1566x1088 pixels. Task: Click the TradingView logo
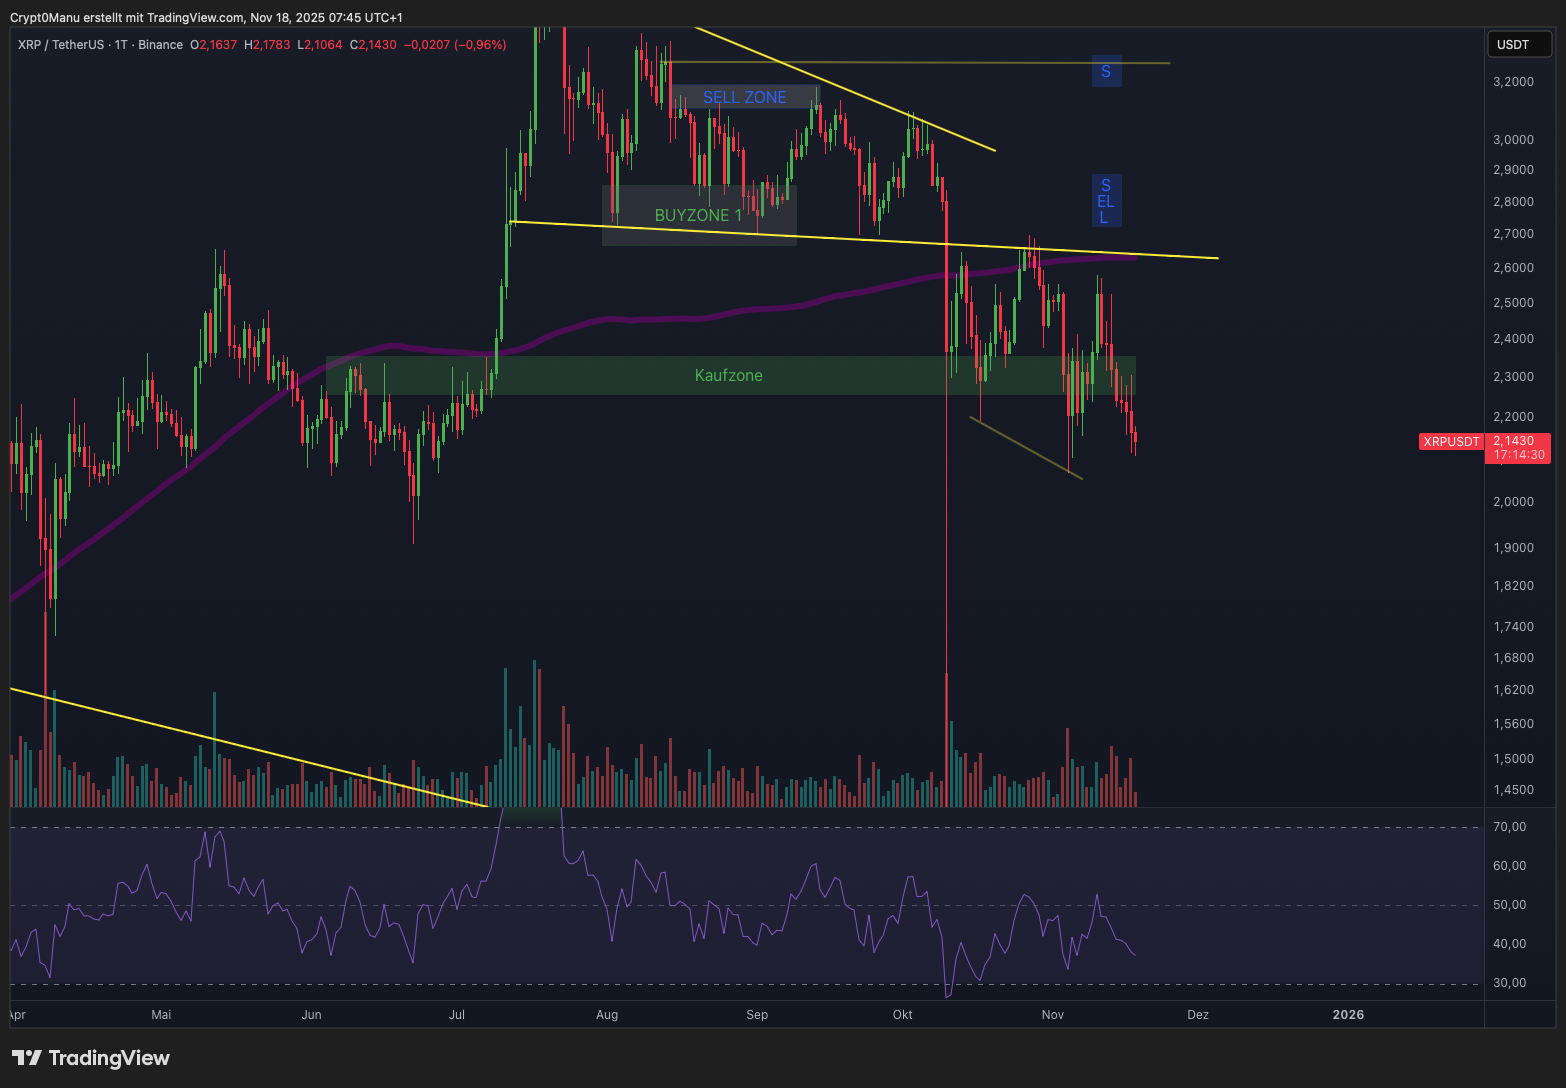coord(91,1058)
